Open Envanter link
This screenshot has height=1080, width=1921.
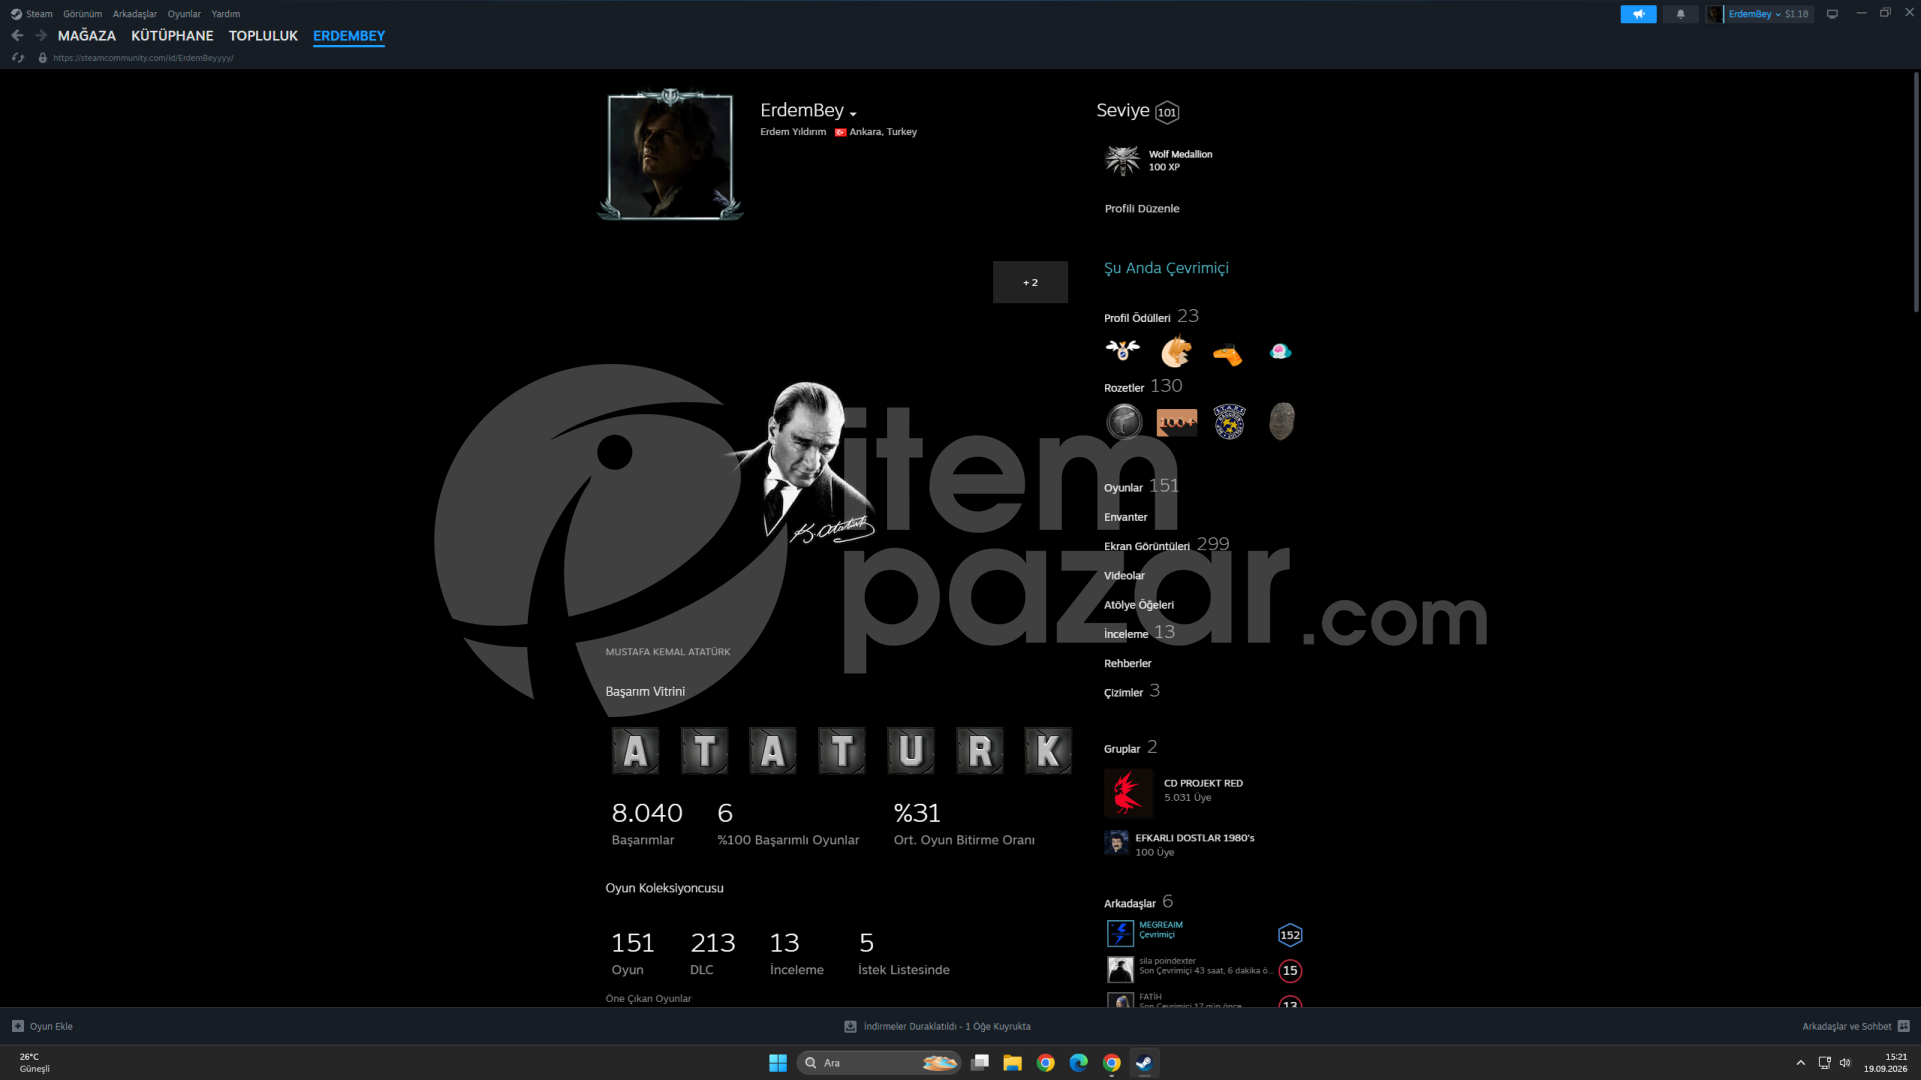click(x=1125, y=517)
